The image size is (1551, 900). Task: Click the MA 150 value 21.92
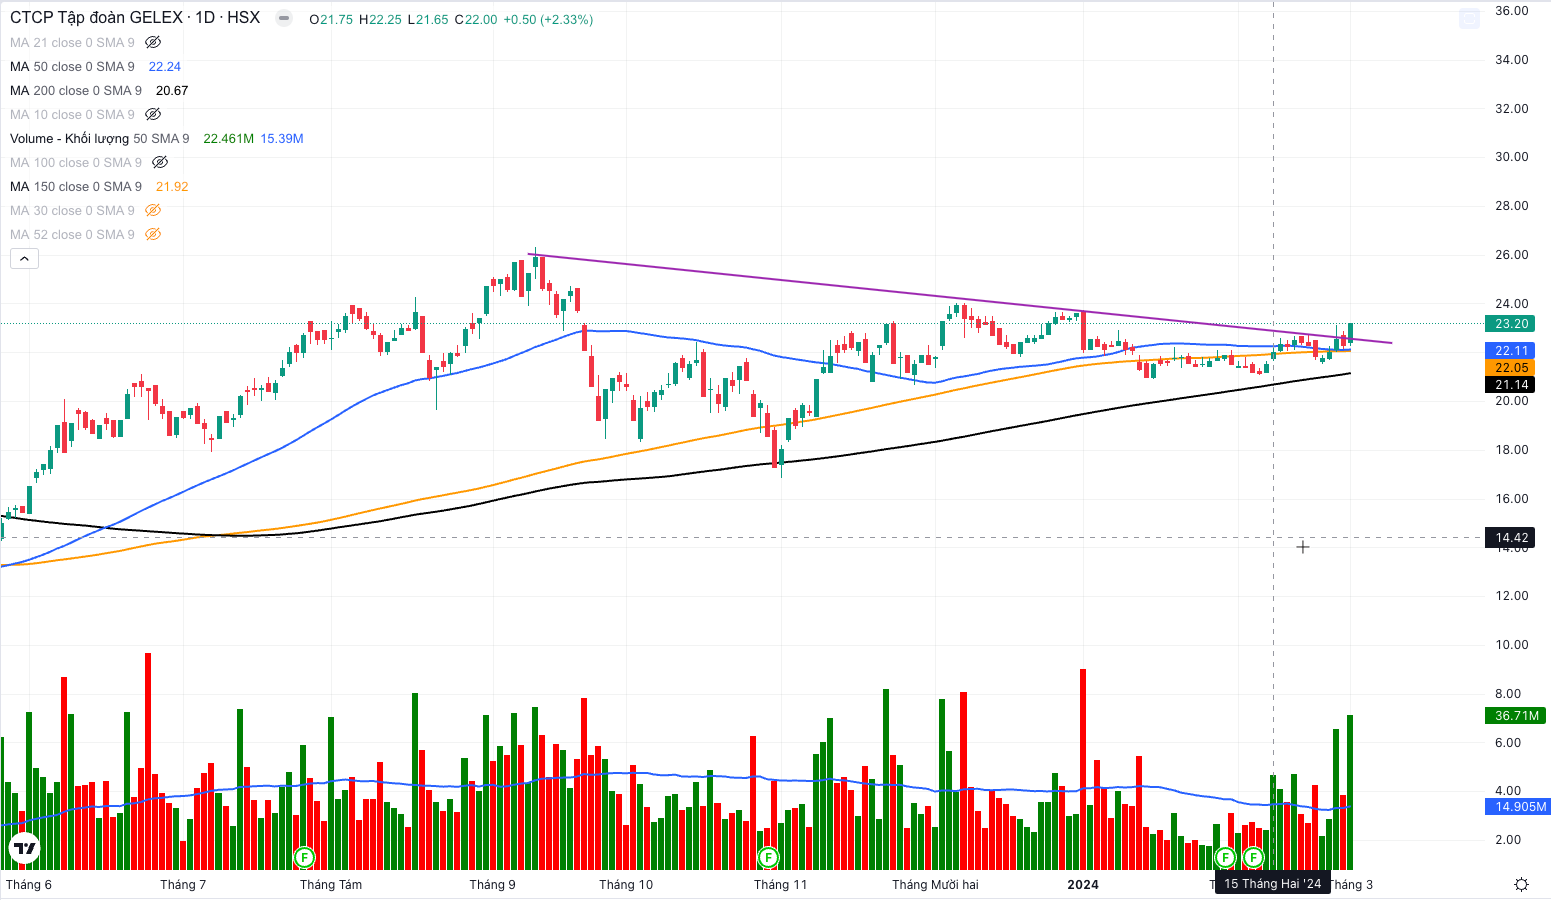[x=172, y=186]
